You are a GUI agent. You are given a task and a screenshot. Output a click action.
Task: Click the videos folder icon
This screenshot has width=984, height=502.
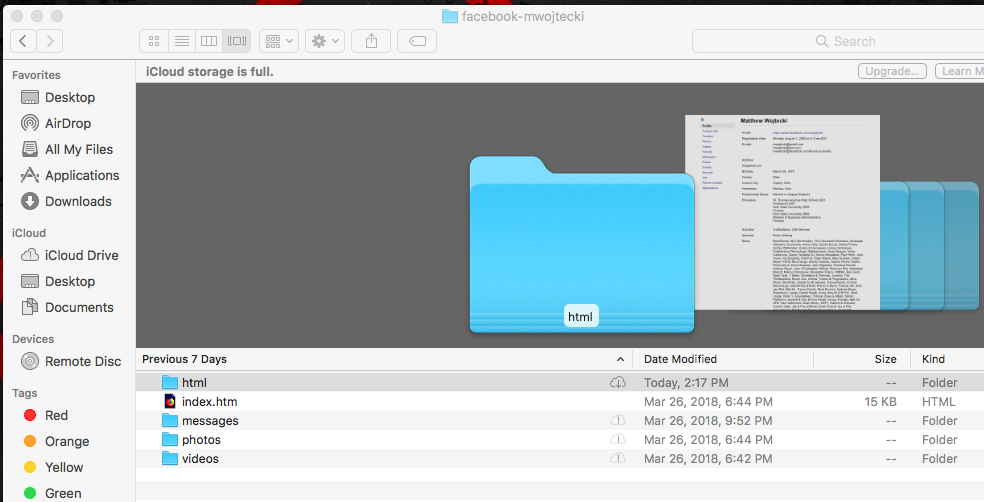[170, 459]
